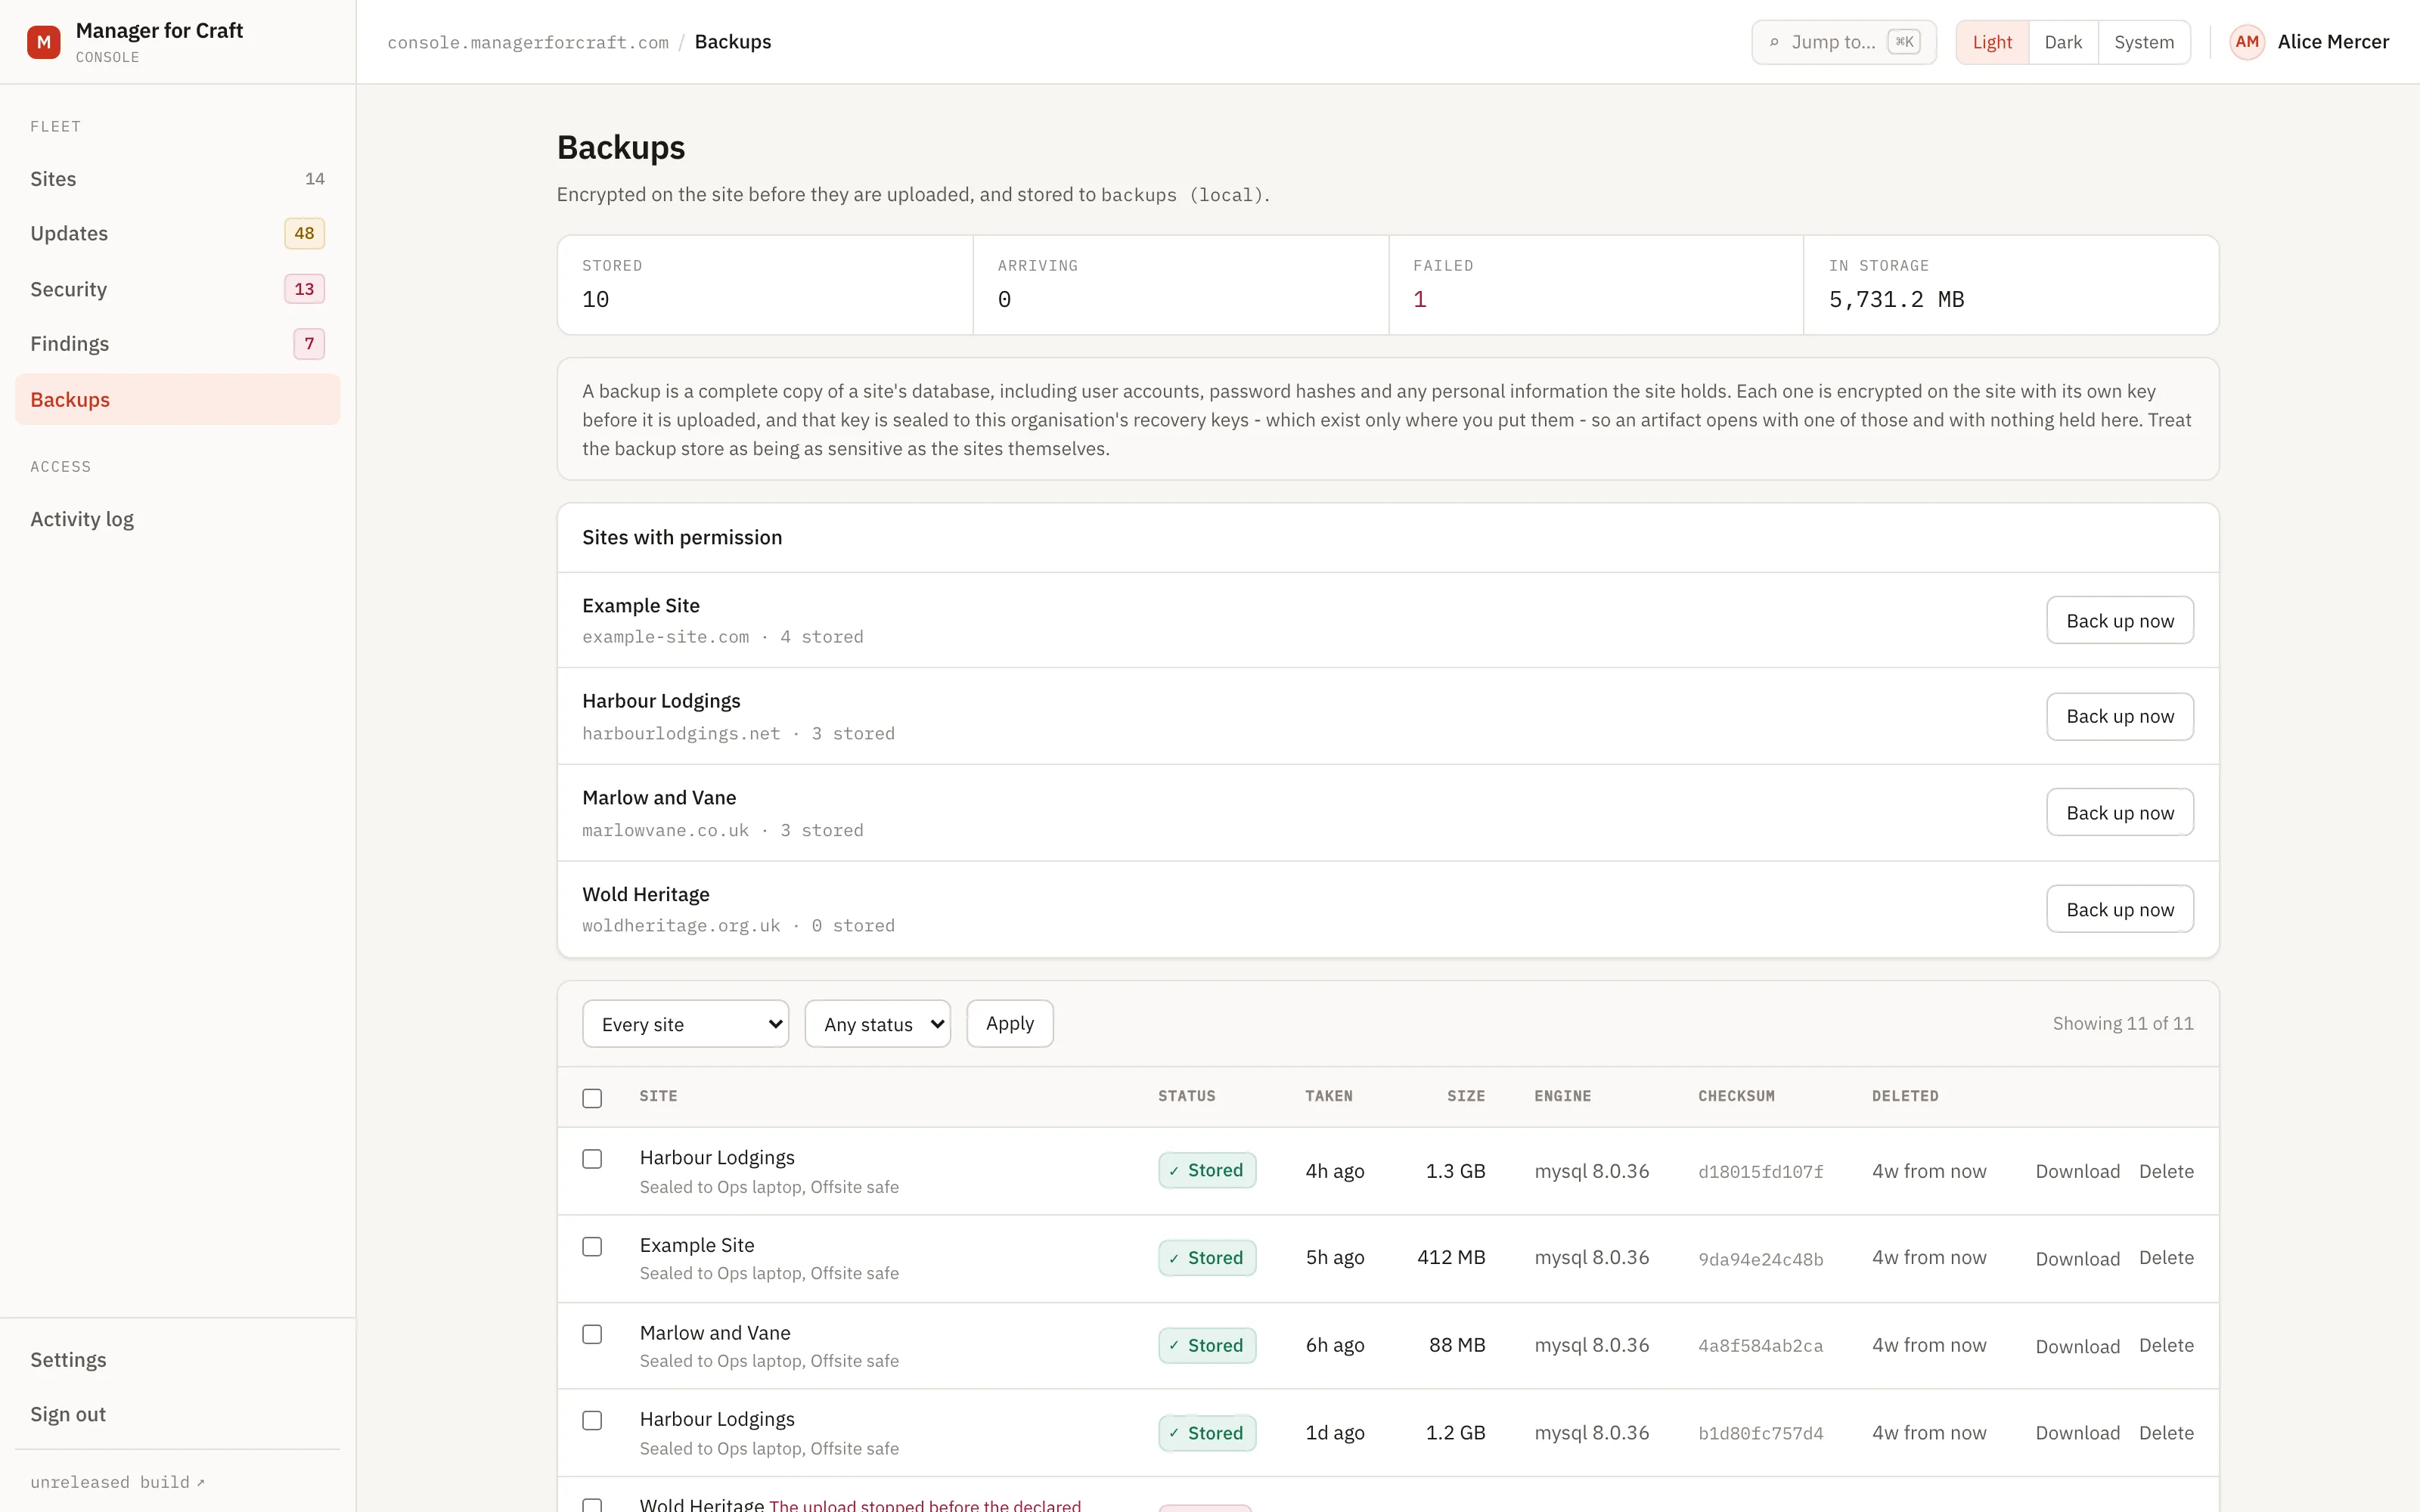Back up Marlow and Vane now
Screen dimensions: 2420x1512
[x=2119, y=813]
